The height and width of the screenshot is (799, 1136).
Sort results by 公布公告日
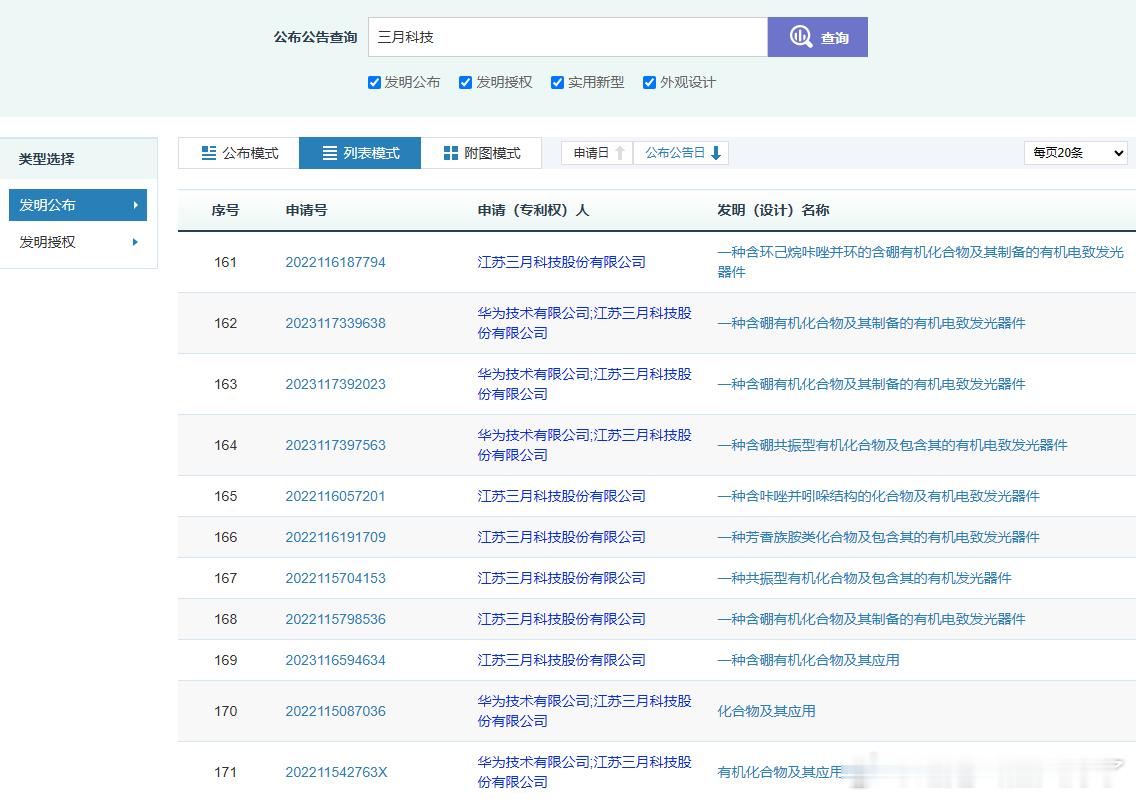[681, 153]
